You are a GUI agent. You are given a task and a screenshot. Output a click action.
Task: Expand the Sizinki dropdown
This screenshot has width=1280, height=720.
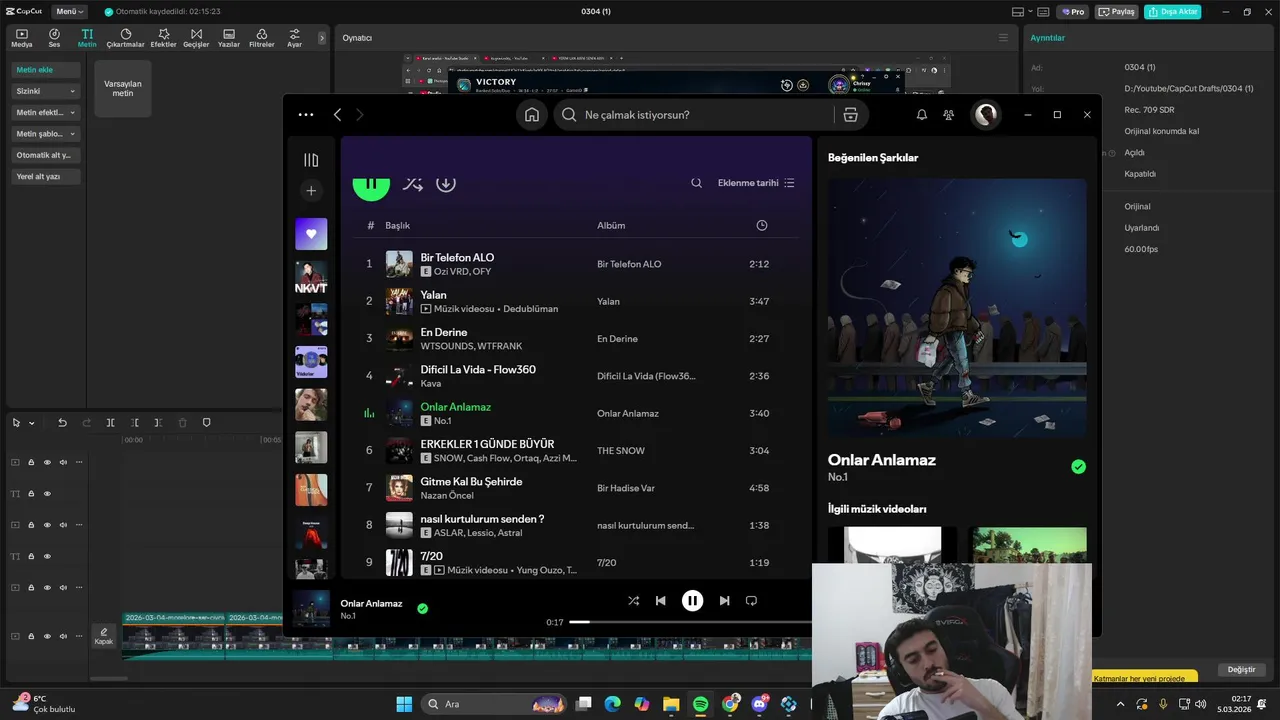tap(46, 91)
